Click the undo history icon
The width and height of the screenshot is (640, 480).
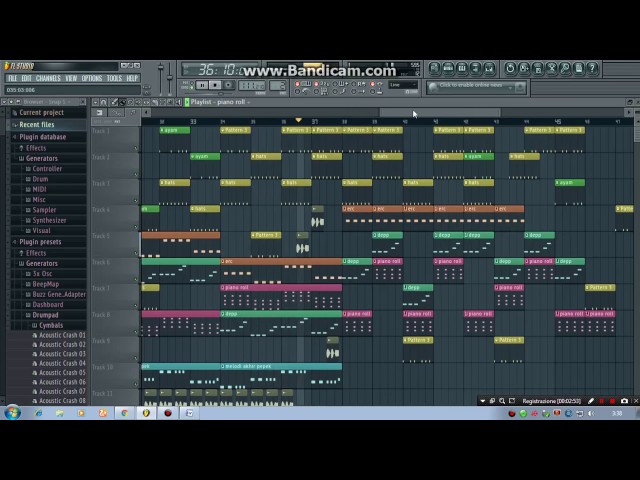pos(510,69)
